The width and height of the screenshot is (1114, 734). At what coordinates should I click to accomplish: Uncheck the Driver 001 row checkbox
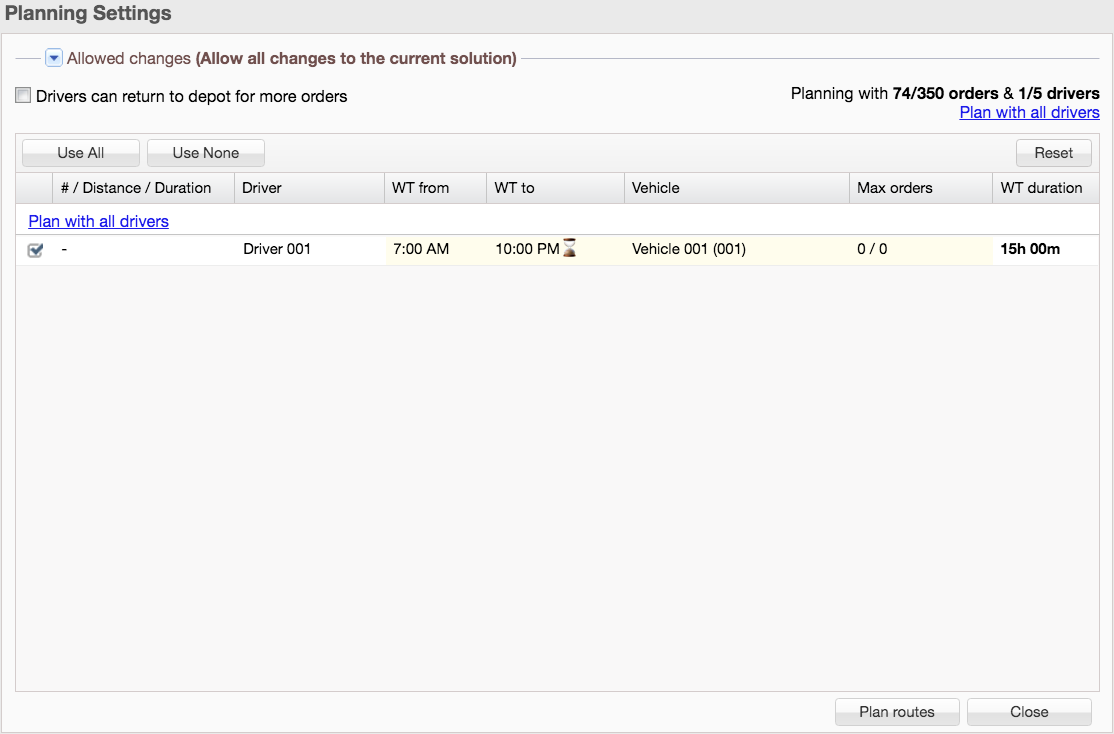(35, 250)
